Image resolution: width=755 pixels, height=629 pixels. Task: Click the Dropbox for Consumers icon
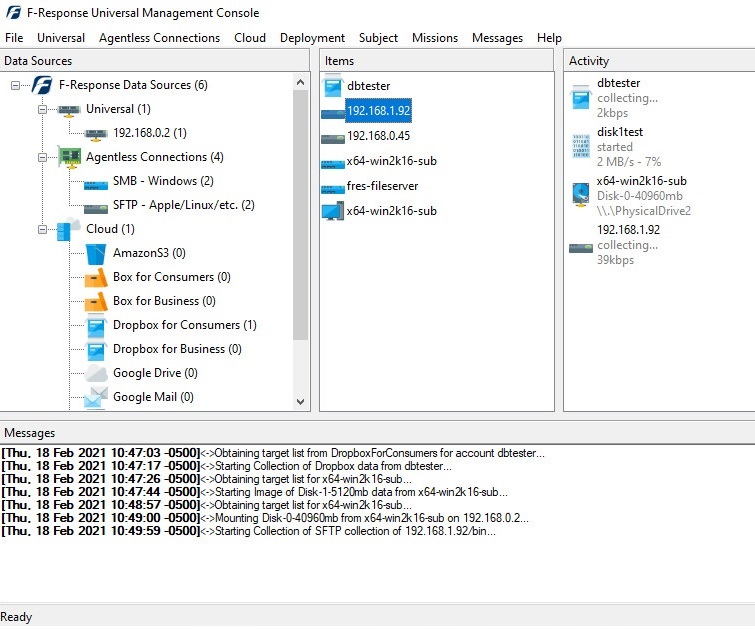[x=96, y=326]
